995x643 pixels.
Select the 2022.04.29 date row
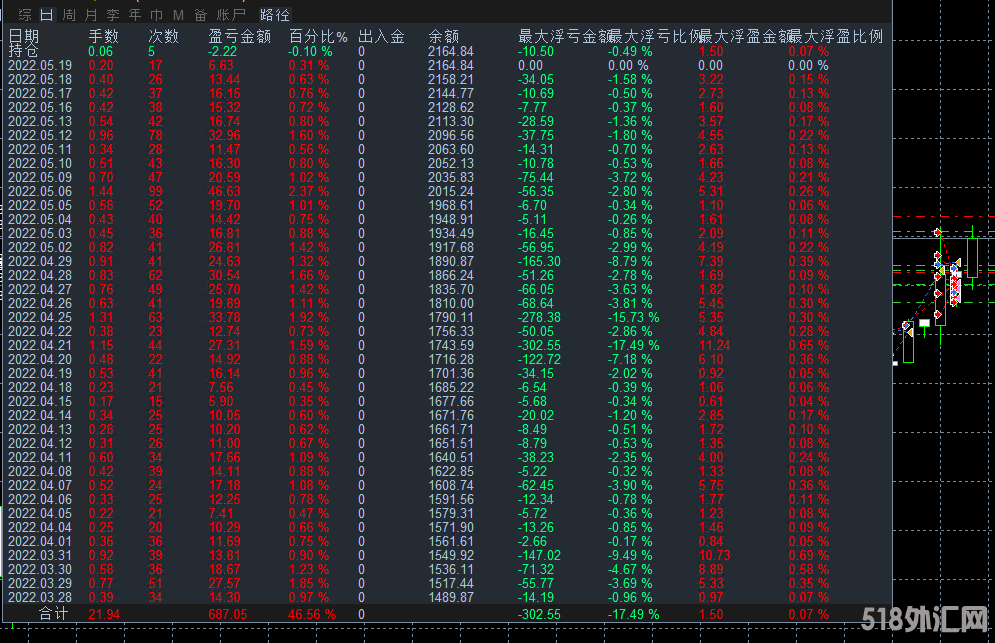click(40, 261)
